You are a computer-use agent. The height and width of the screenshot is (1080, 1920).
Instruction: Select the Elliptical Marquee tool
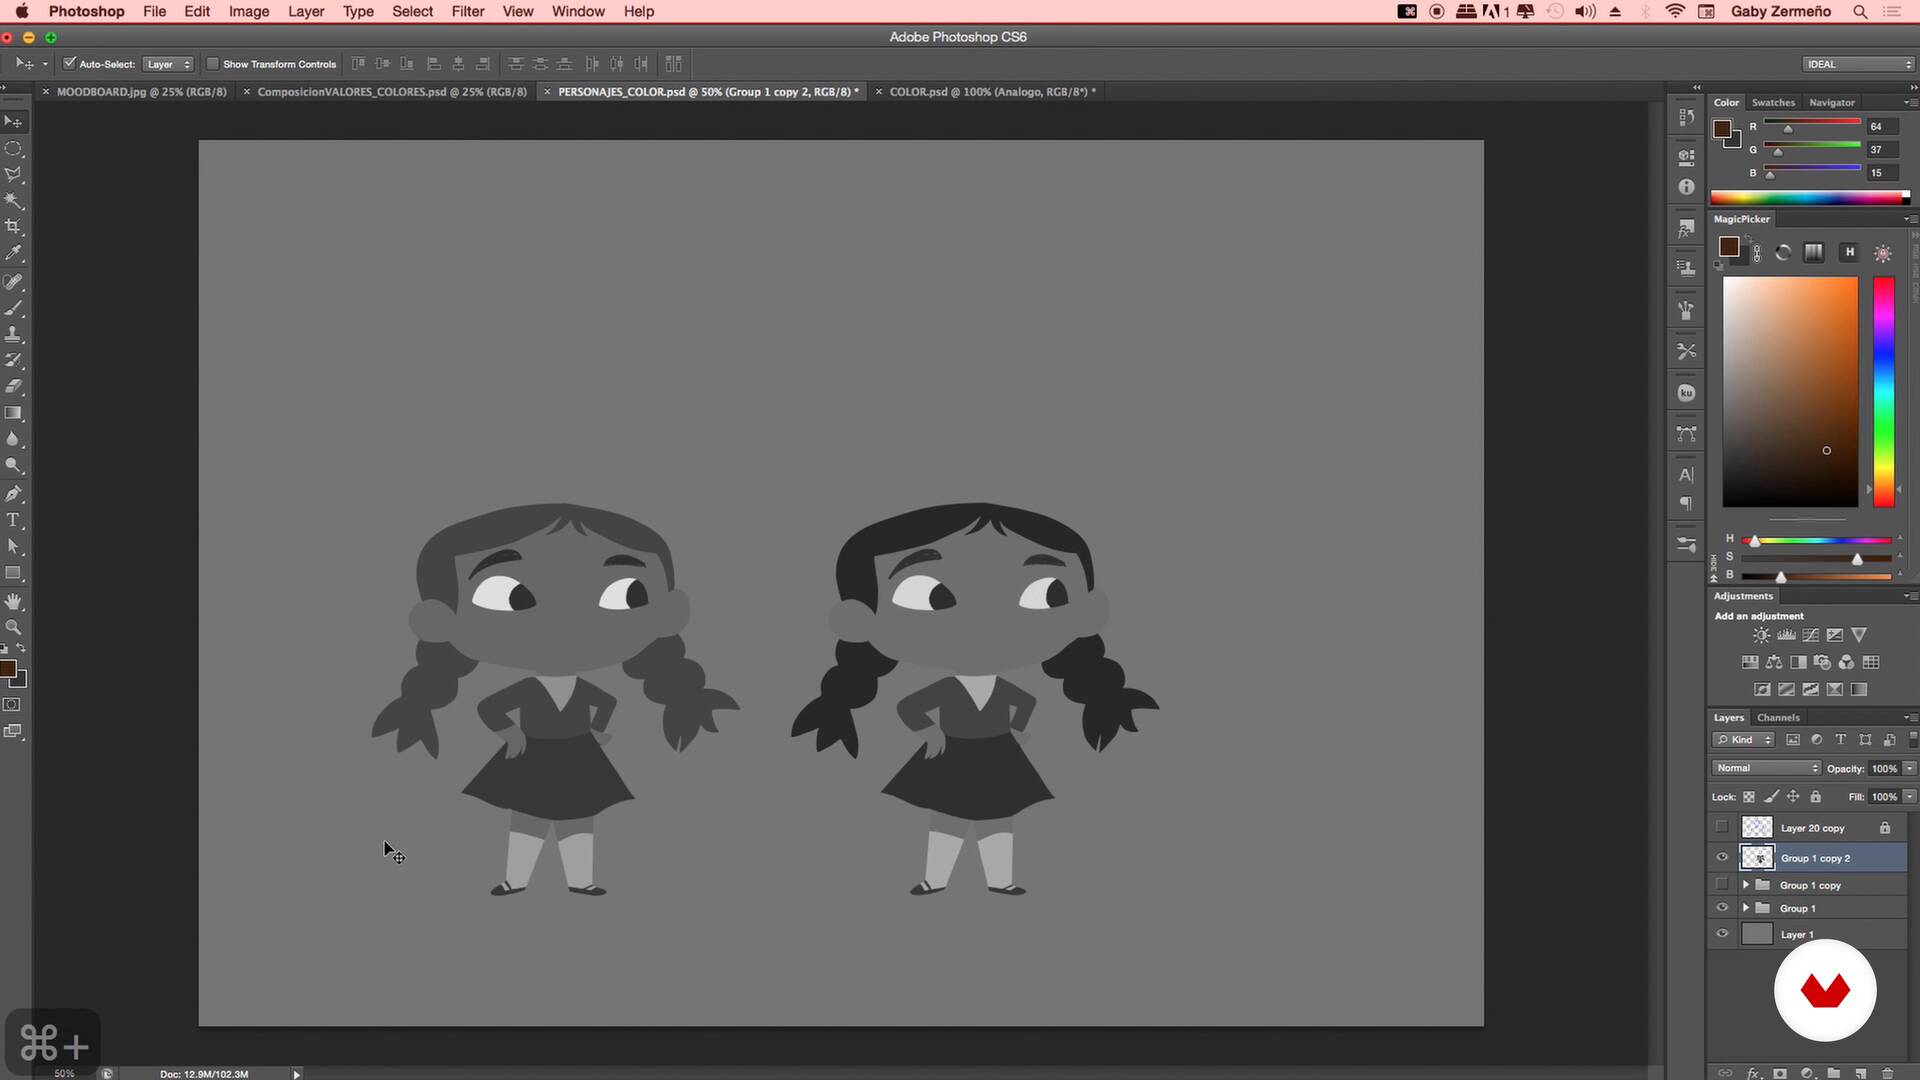(x=14, y=148)
